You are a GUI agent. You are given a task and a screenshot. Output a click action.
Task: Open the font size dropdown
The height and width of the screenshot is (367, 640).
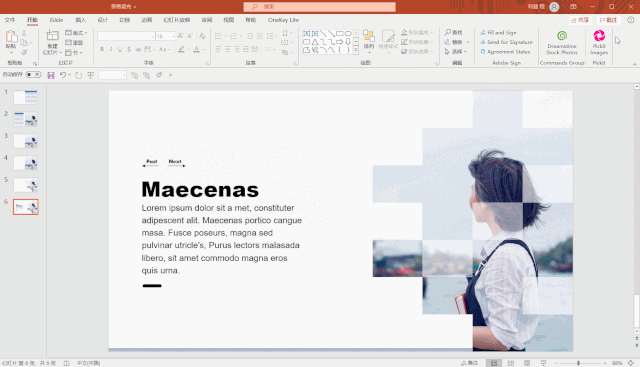[x=173, y=36]
